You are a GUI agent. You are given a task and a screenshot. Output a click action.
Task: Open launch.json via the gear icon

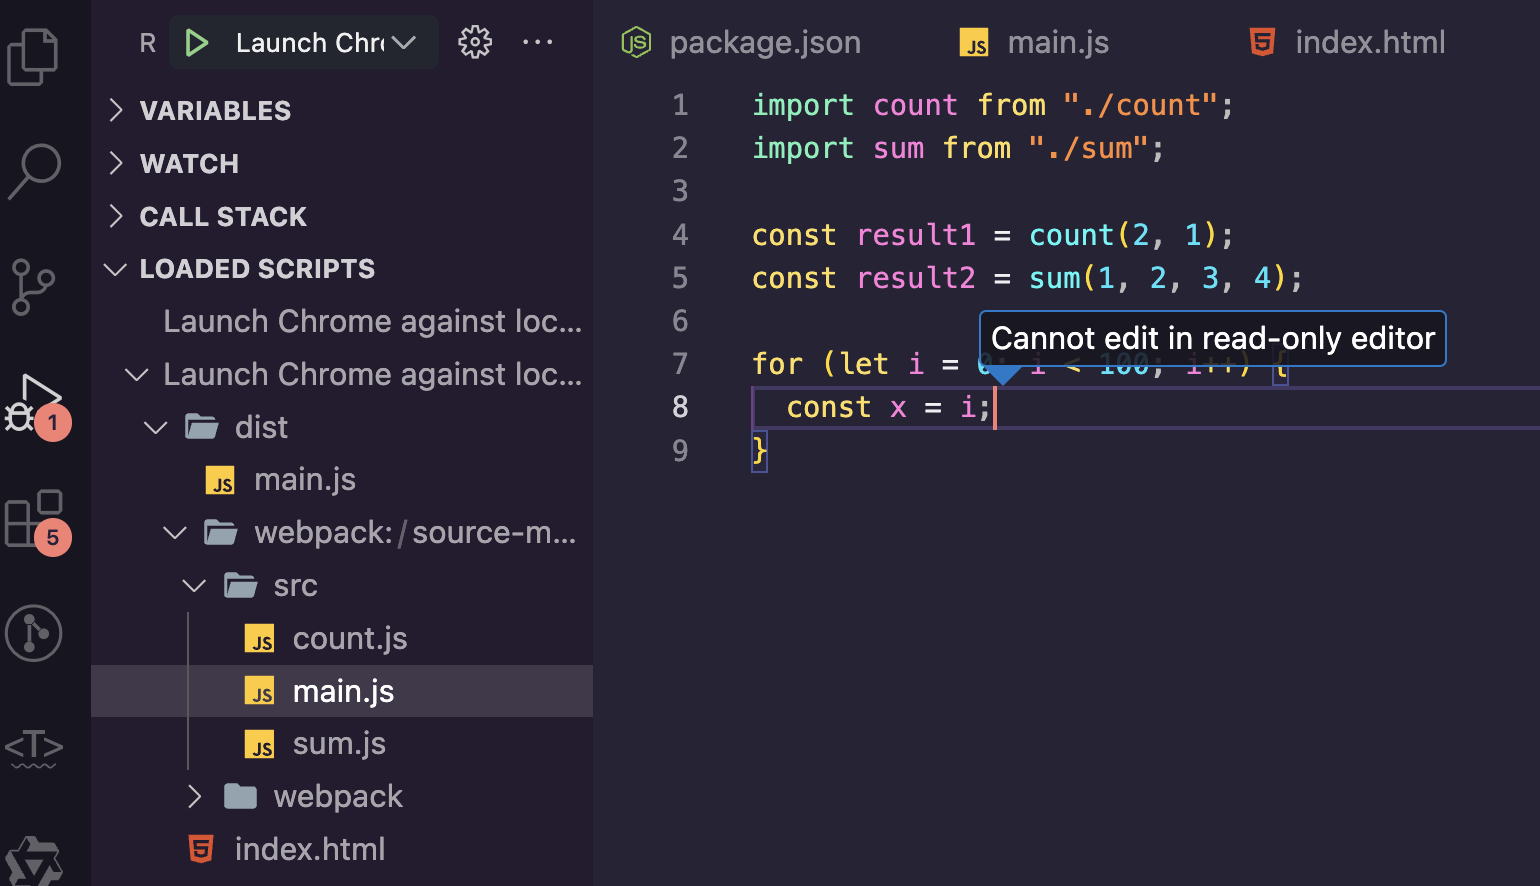tap(475, 42)
